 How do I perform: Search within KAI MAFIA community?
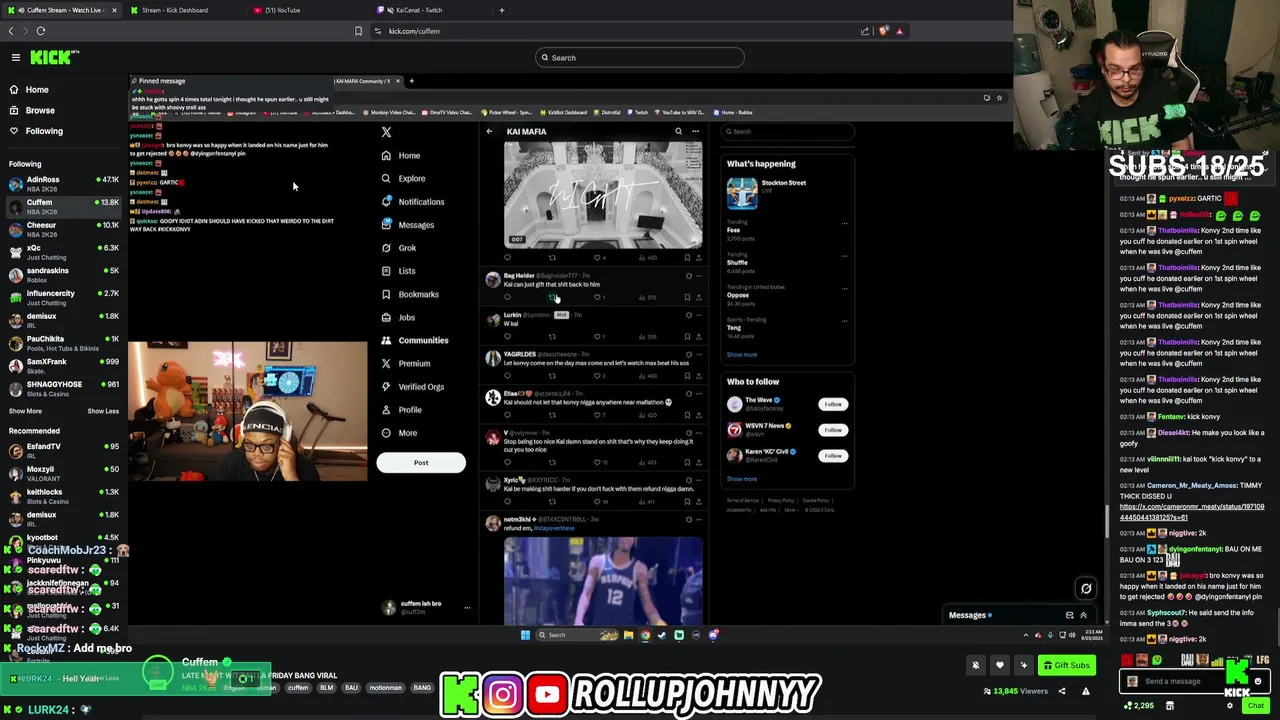click(678, 132)
